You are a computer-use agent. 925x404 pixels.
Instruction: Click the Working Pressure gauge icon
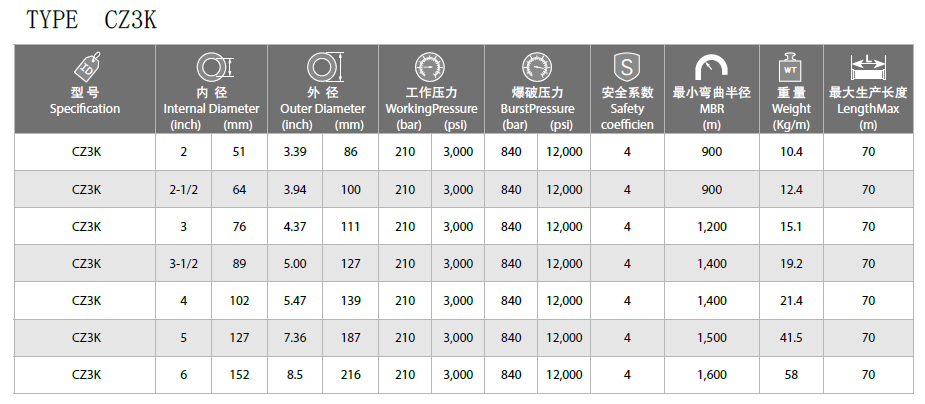click(x=431, y=68)
